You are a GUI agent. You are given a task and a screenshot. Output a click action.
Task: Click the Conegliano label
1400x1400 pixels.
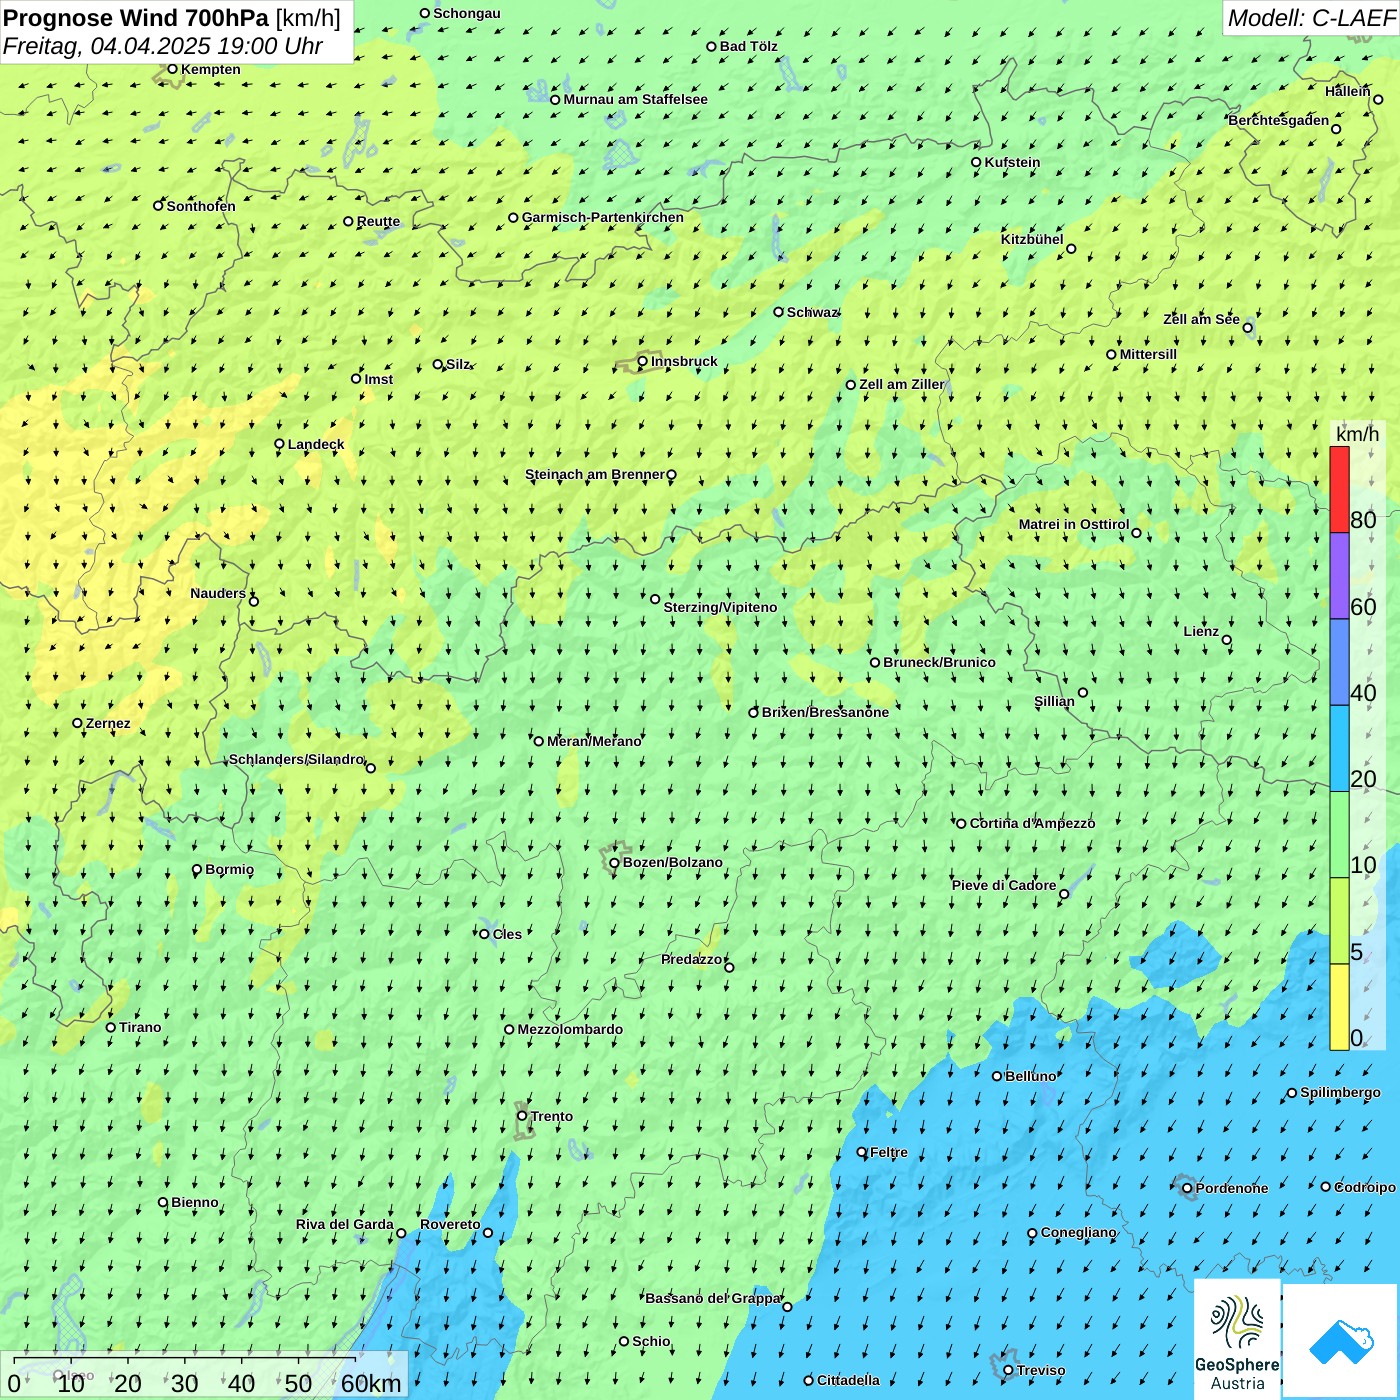tap(1078, 1232)
